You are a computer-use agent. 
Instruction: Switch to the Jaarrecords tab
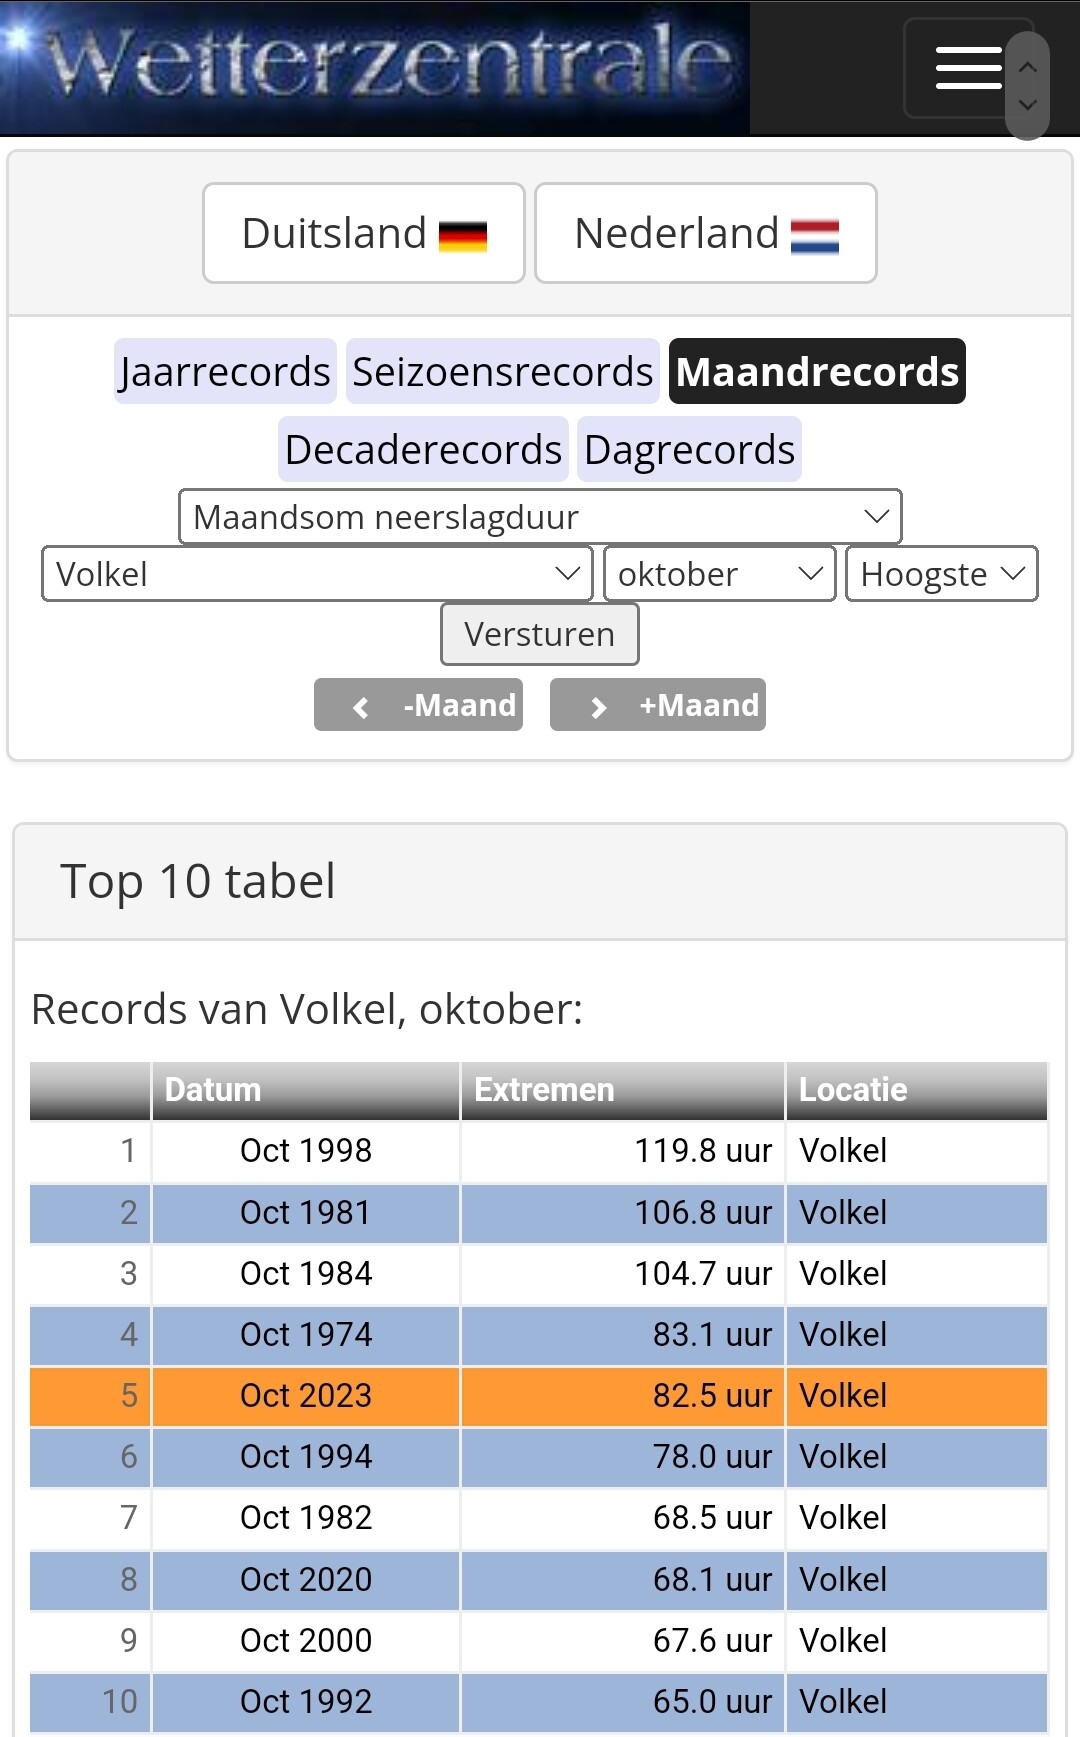pyautogui.click(x=225, y=372)
